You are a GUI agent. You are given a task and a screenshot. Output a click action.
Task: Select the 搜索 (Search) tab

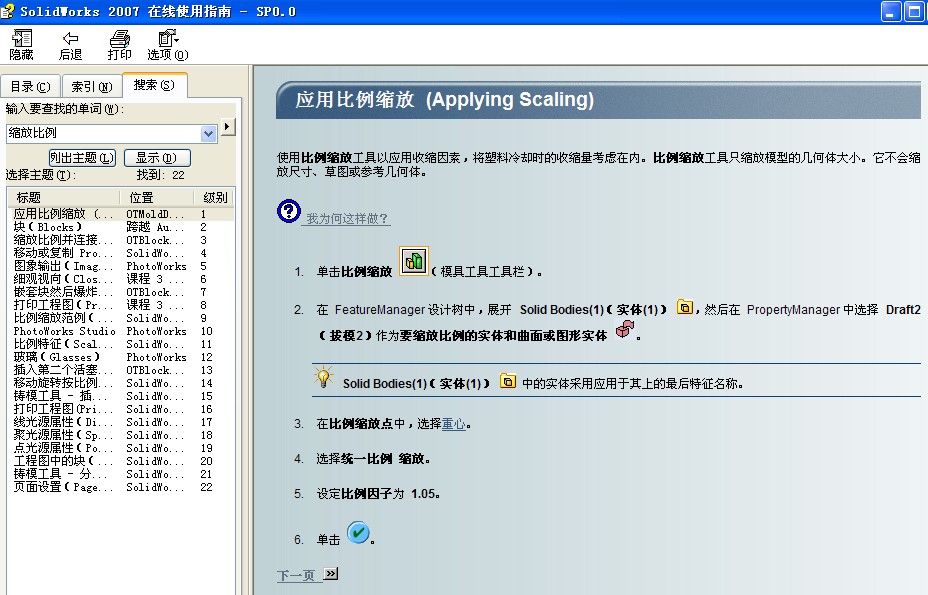coord(154,85)
